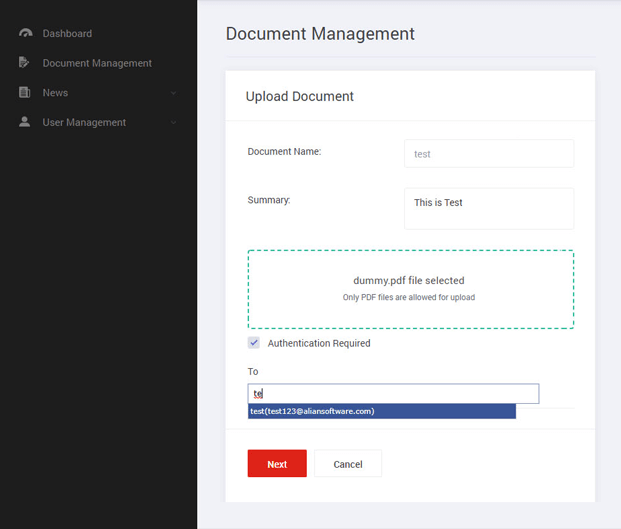The width and height of the screenshot is (621, 529).
Task: Select test(test123@aliansoftware.com) suggestion
Action: coord(382,411)
